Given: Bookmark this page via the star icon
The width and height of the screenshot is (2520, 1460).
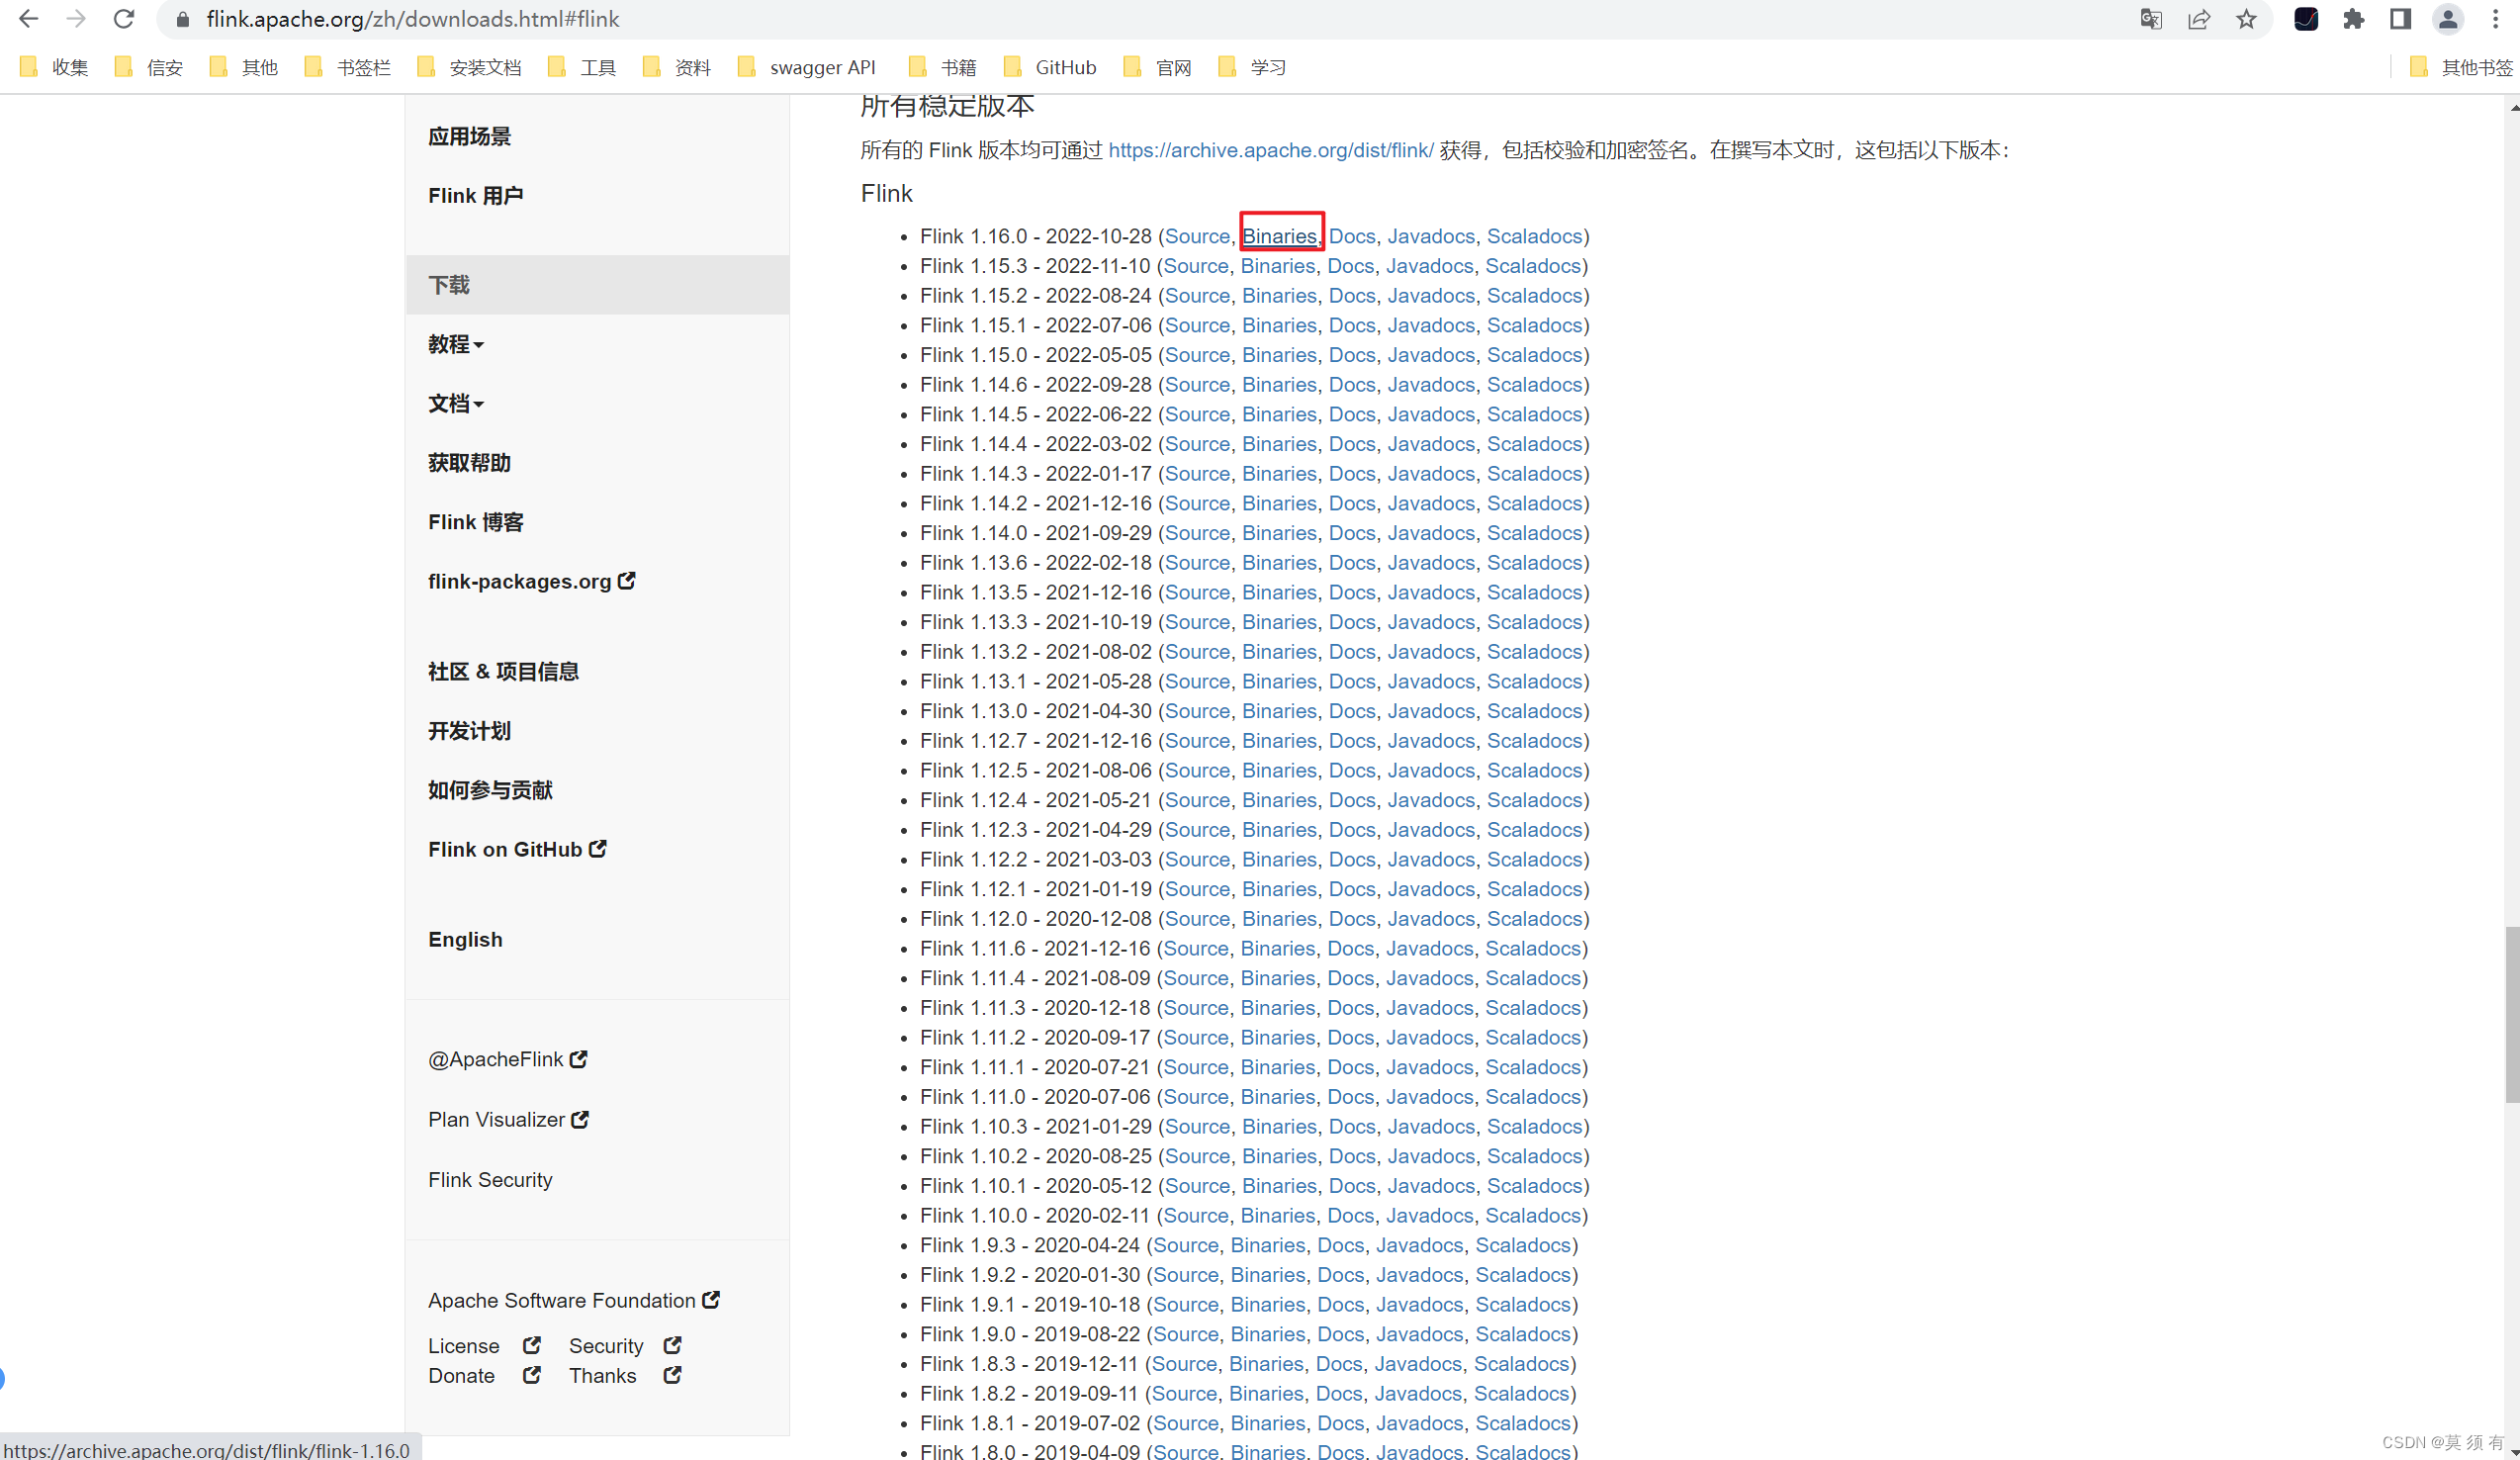Looking at the screenshot, I should click(x=2246, y=18).
